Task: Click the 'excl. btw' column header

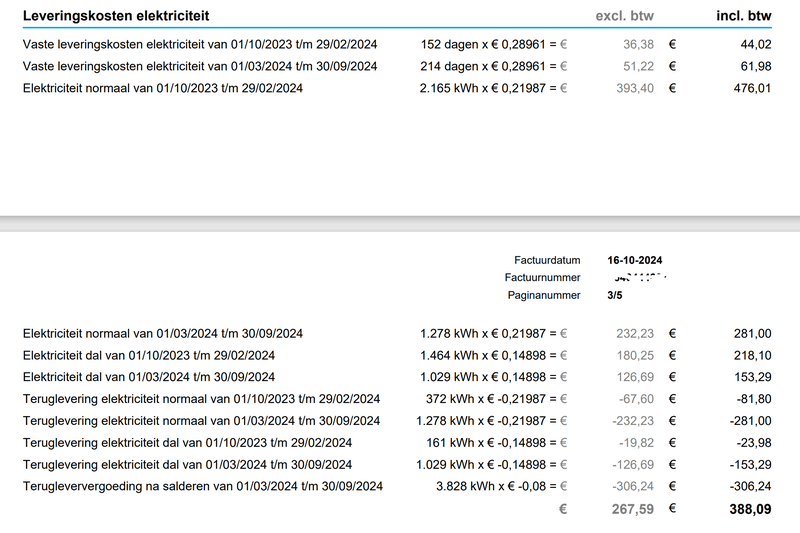Action: tap(624, 16)
